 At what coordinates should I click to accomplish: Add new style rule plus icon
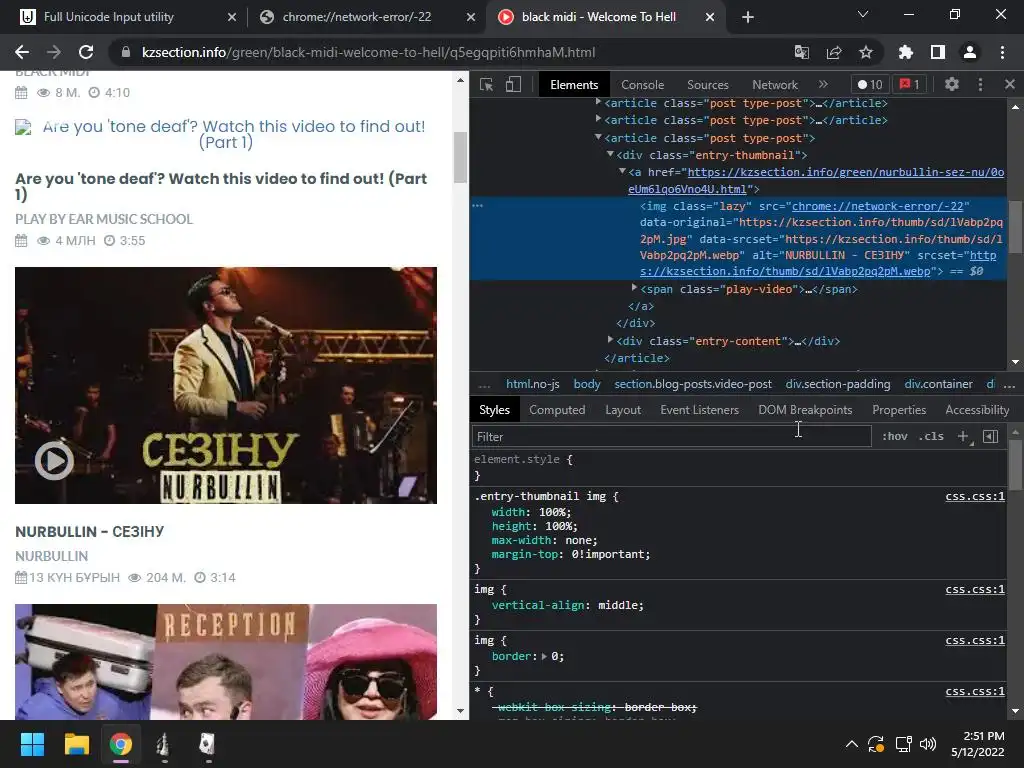coord(963,436)
